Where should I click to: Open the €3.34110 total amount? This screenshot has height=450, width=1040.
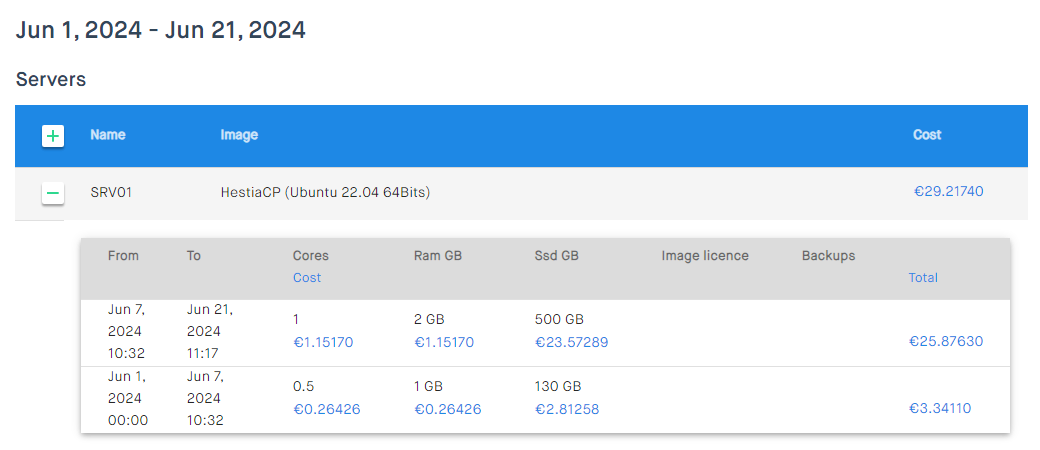click(940, 408)
